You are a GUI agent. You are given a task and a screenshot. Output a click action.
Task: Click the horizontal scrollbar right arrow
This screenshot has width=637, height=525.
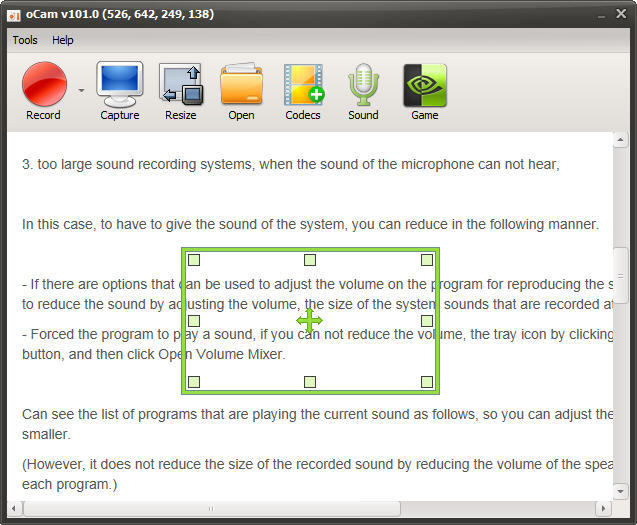[606, 508]
